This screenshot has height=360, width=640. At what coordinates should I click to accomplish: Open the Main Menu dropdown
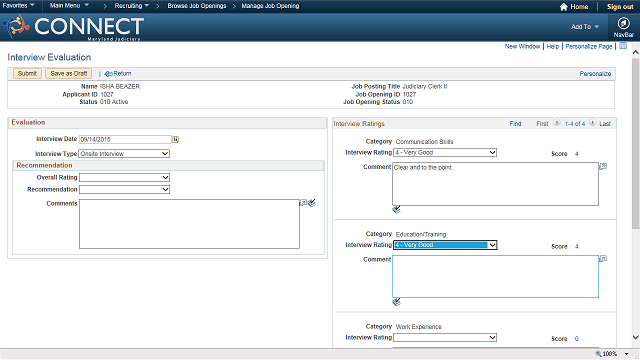click(69, 5)
